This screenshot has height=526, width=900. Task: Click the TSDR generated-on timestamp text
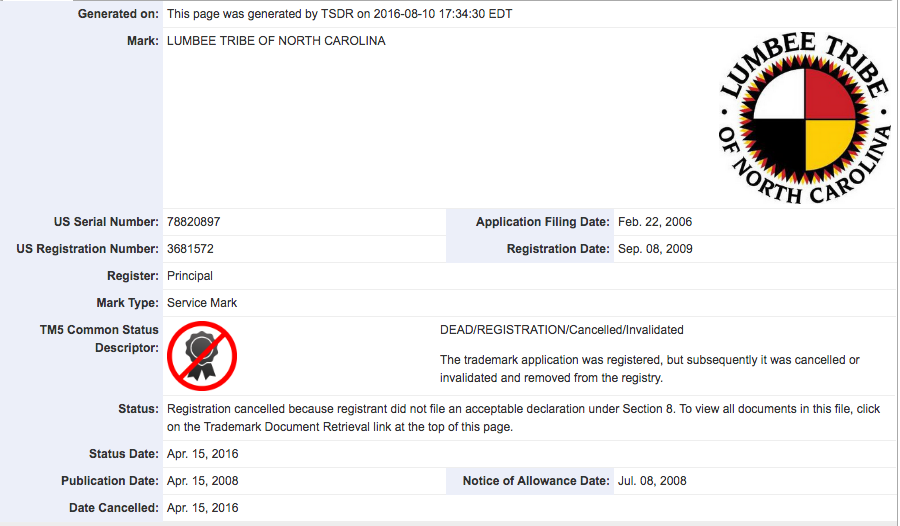tap(339, 14)
